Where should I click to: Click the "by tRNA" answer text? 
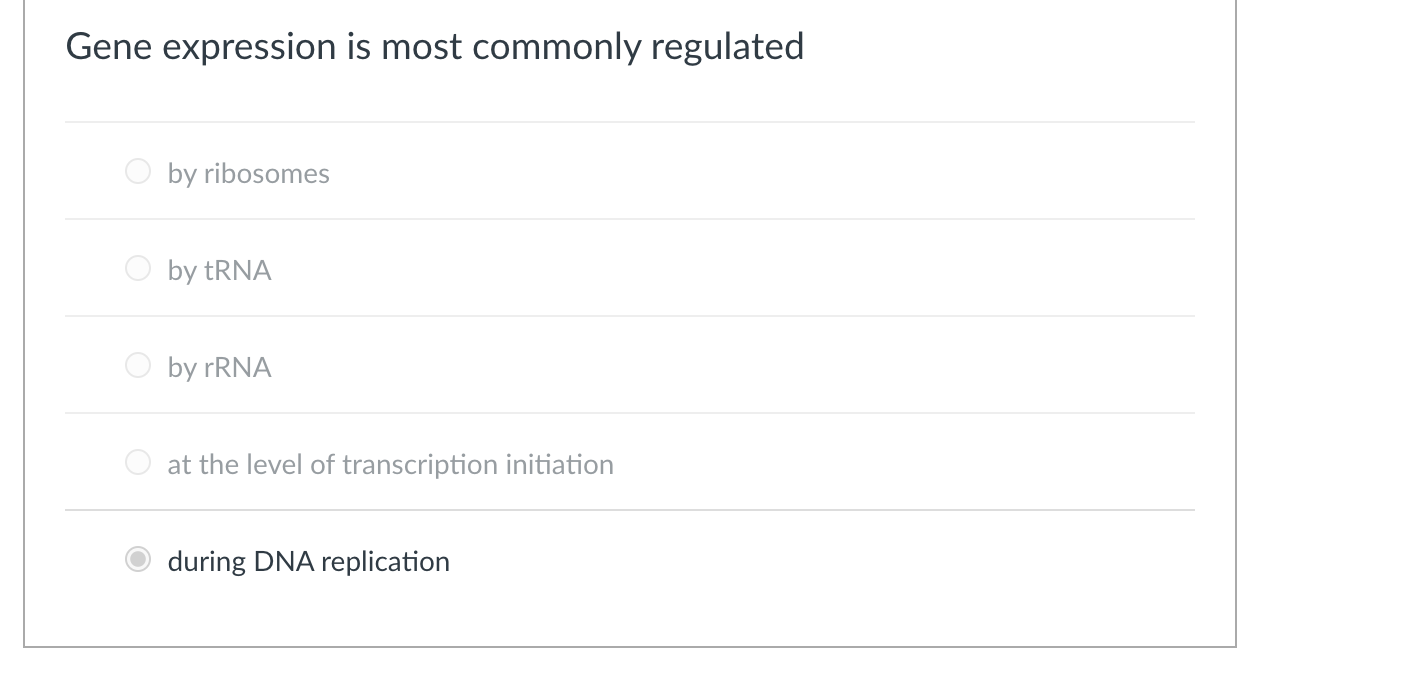219,270
